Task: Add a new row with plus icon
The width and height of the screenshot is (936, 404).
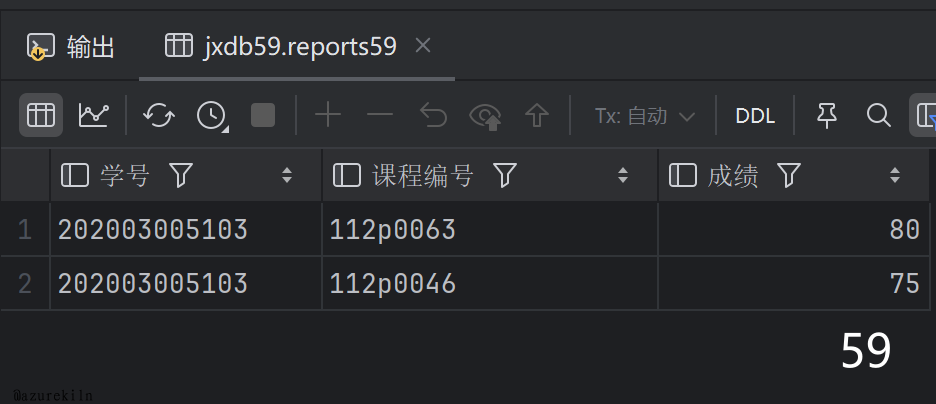Action: click(x=328, y=115)
